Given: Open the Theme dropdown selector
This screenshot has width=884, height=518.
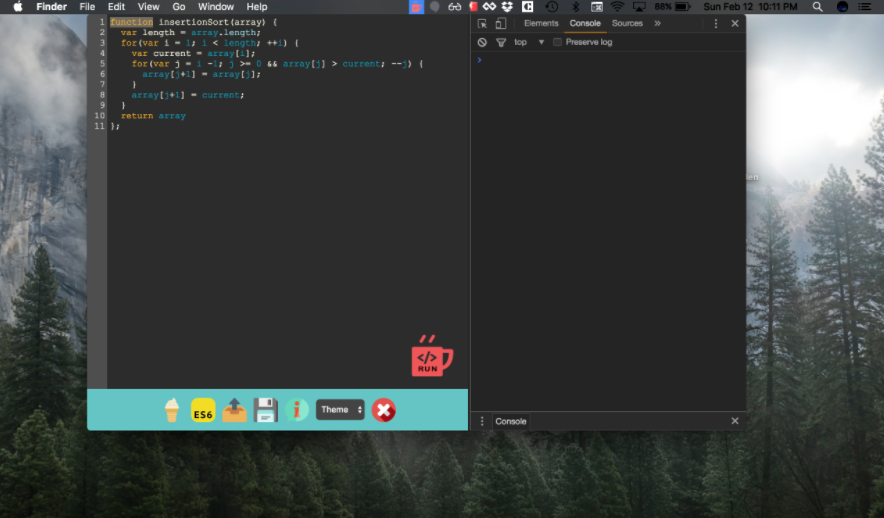Looking at the screenshot, I should (x=340, y=410).
